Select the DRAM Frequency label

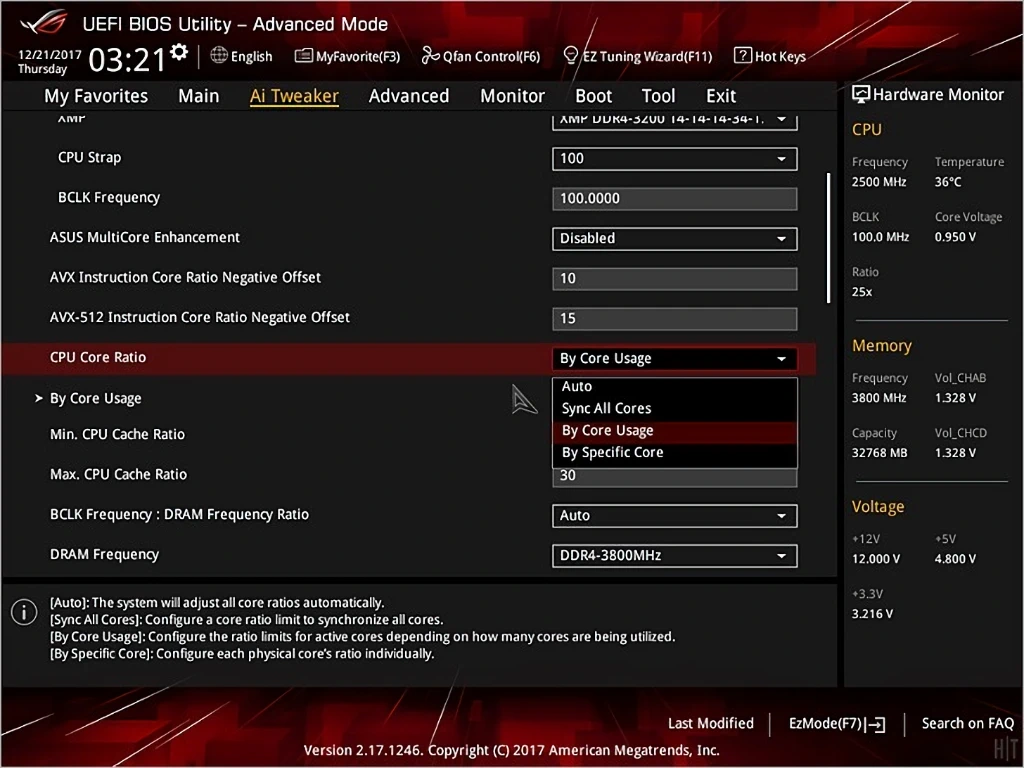coord(104,555)
